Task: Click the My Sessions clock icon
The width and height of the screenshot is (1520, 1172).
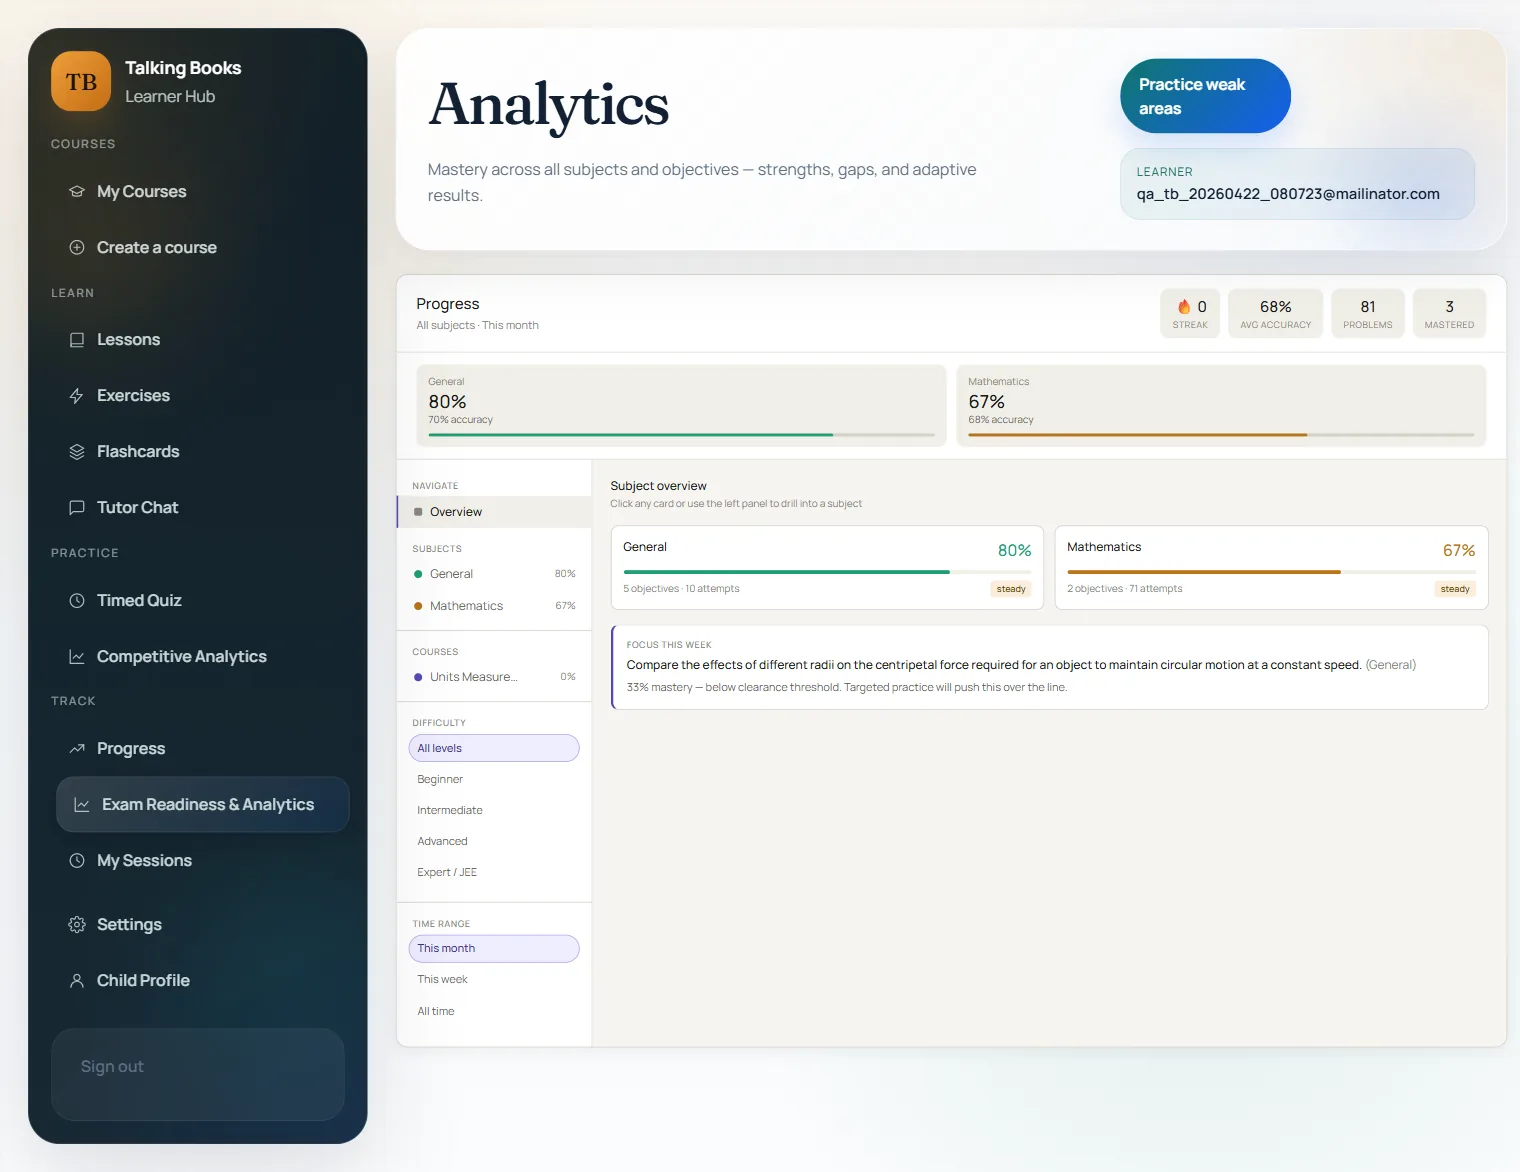Action: [77, 861]
